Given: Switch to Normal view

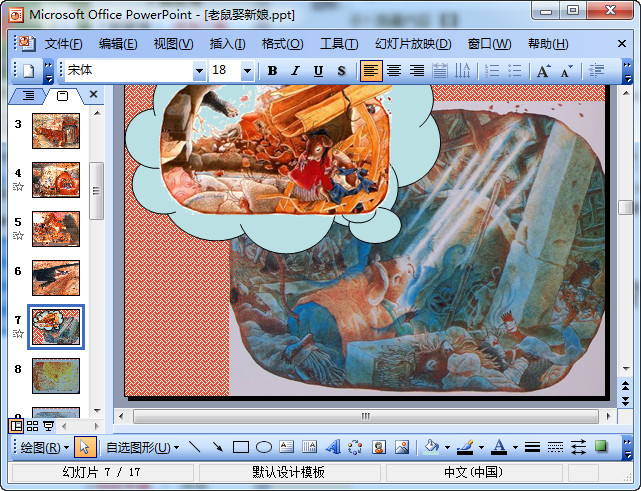Looking at the screenshot, I should [16, 426].
